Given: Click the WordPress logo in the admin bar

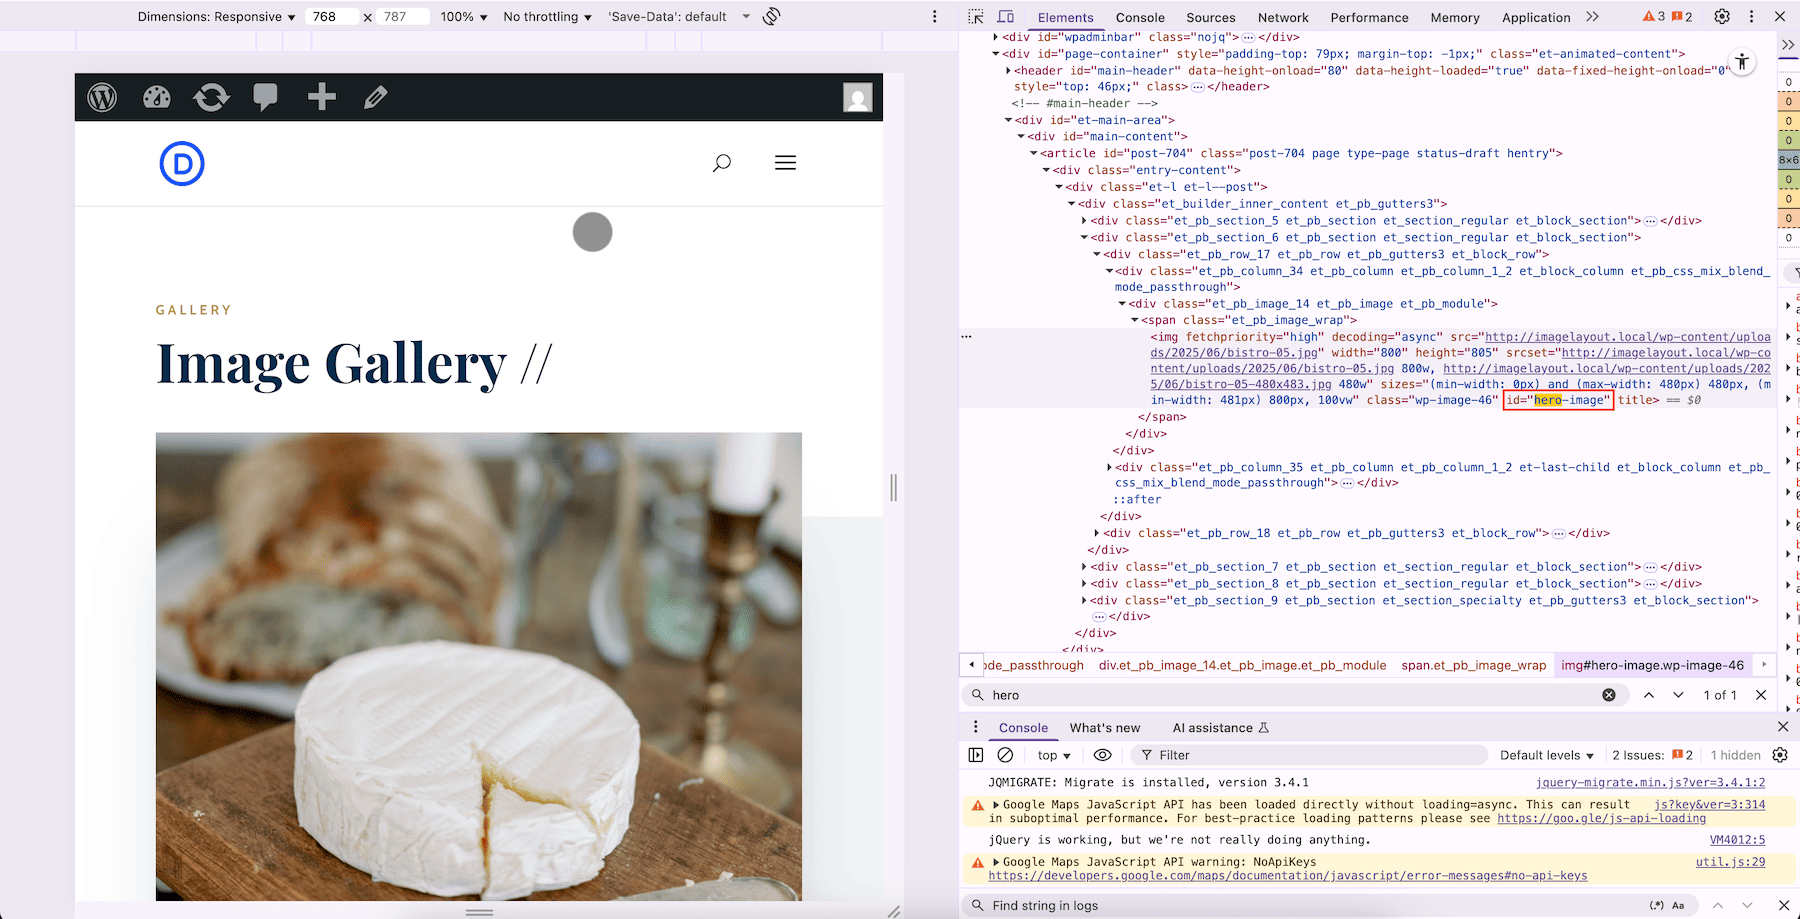Looking at the screenshot, I should click(102, 97).
